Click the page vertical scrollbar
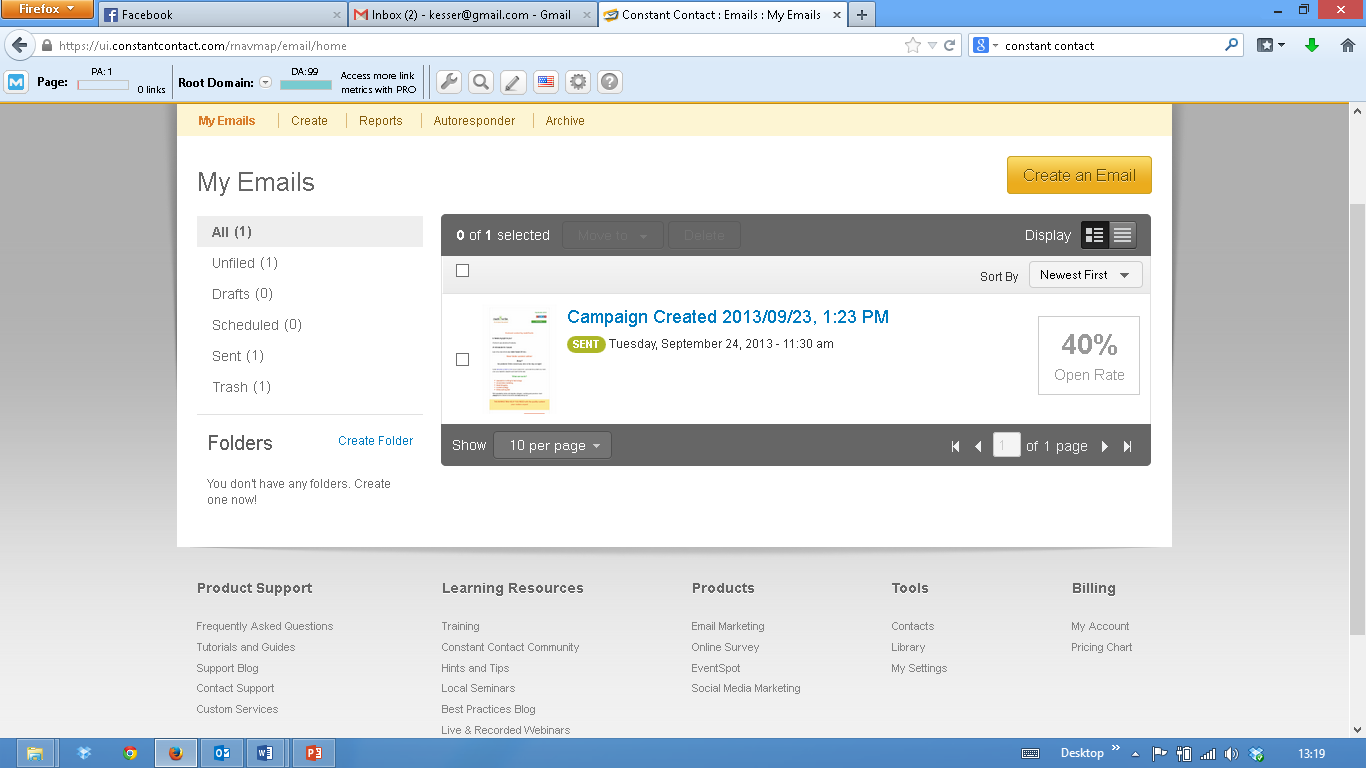 1357,420
